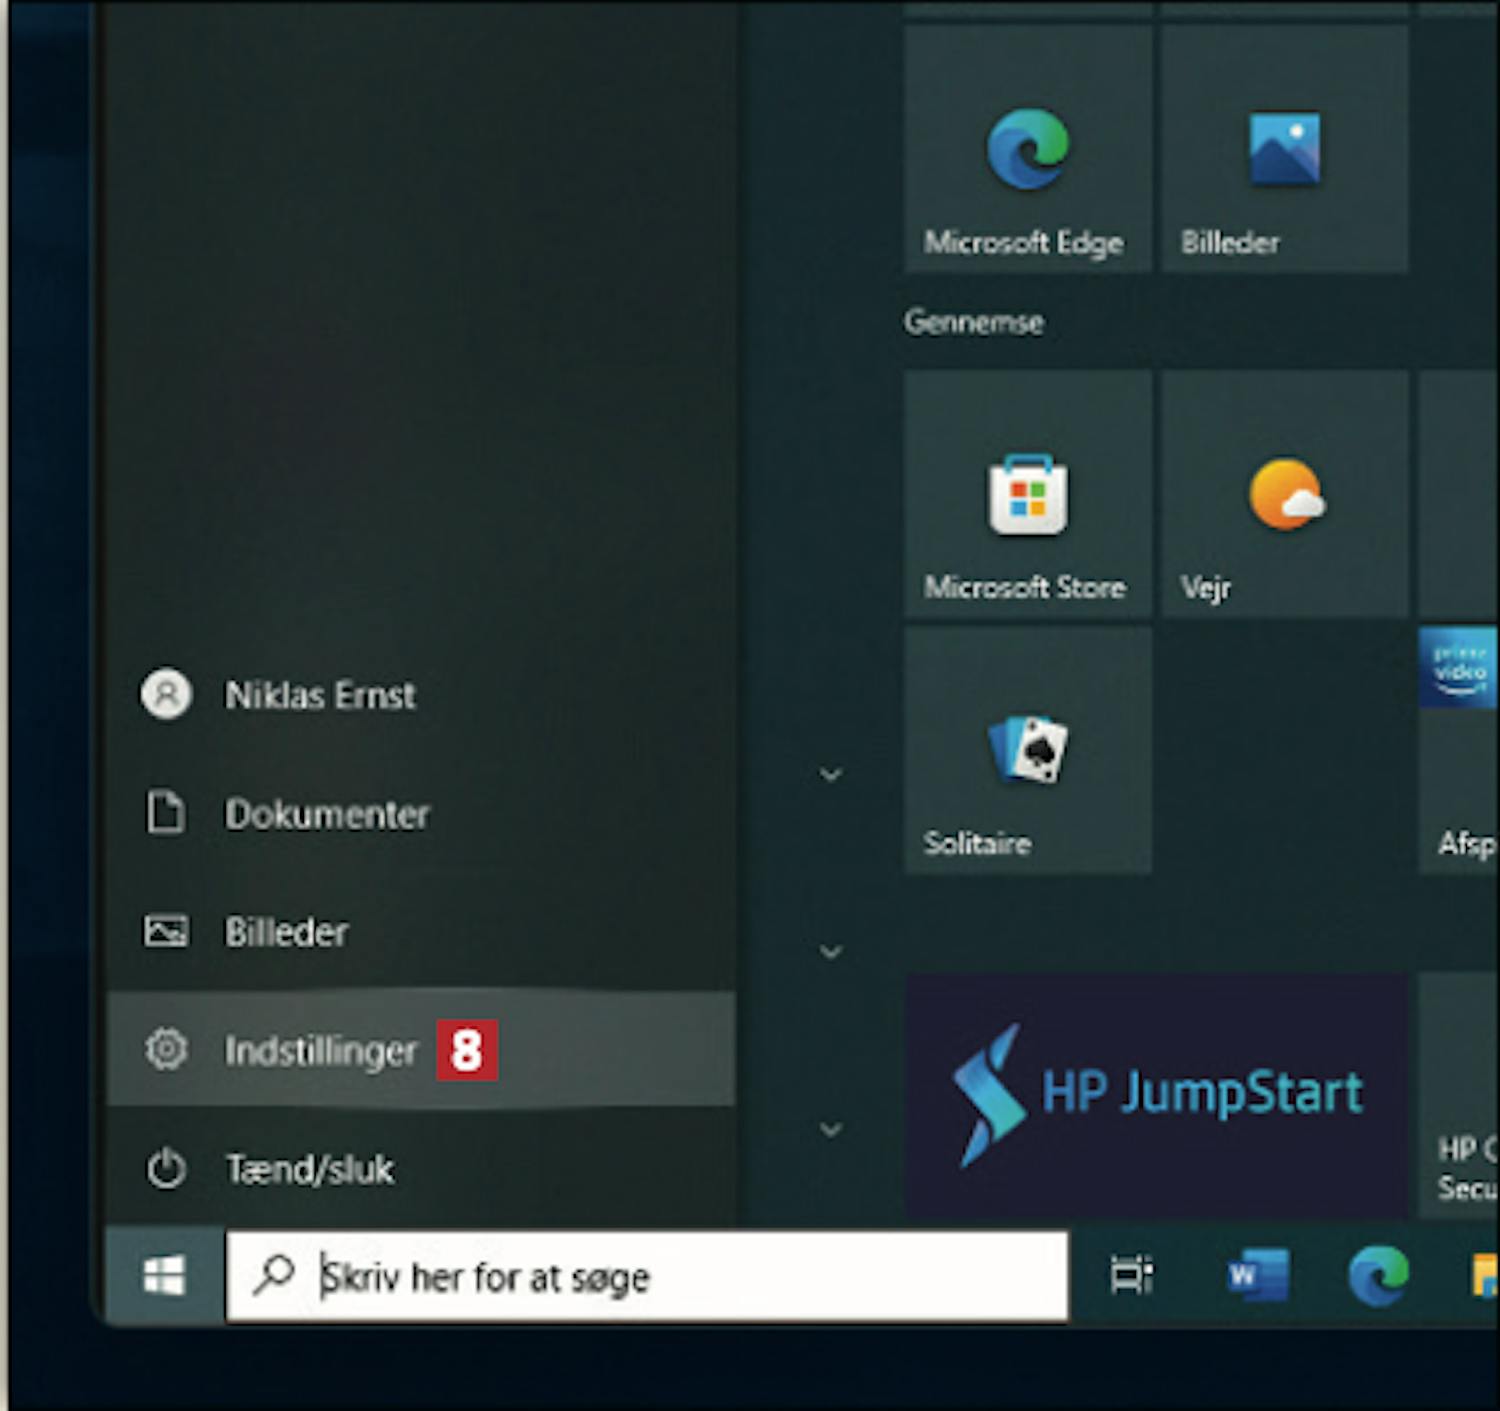Screen dimensions: 1500x1411
Task: Open the Dokumenter folder
Action: pyautogui.click(x=326, y=814)
